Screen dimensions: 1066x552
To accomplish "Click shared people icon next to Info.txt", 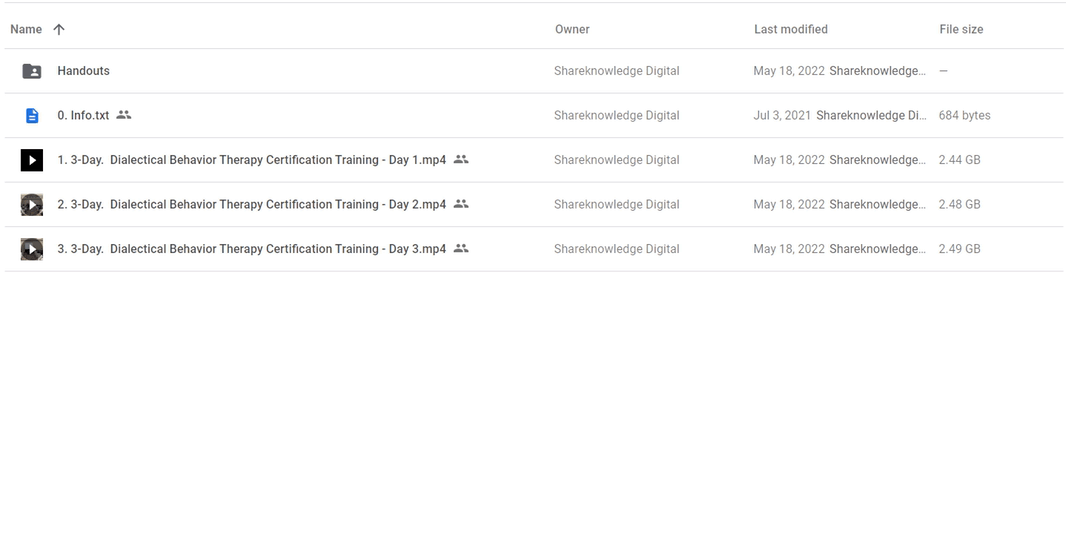I will point(124,115).
